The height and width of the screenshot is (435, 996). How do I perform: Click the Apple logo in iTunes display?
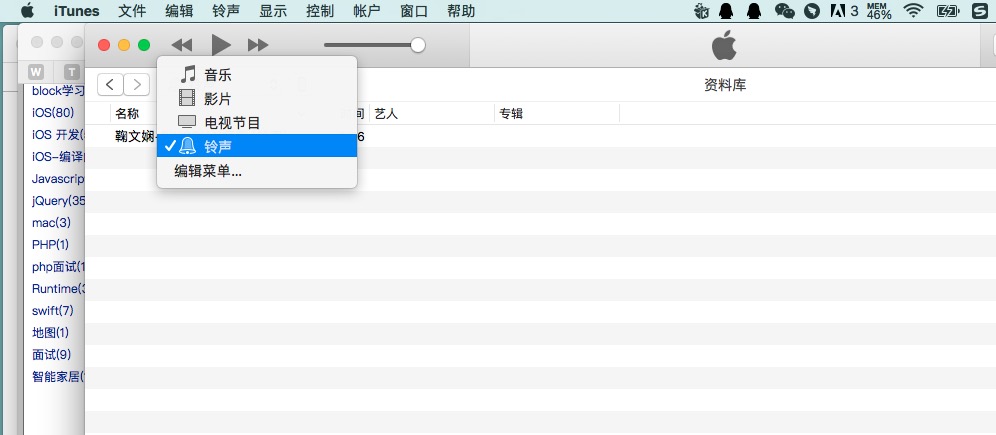click(724, 46)
